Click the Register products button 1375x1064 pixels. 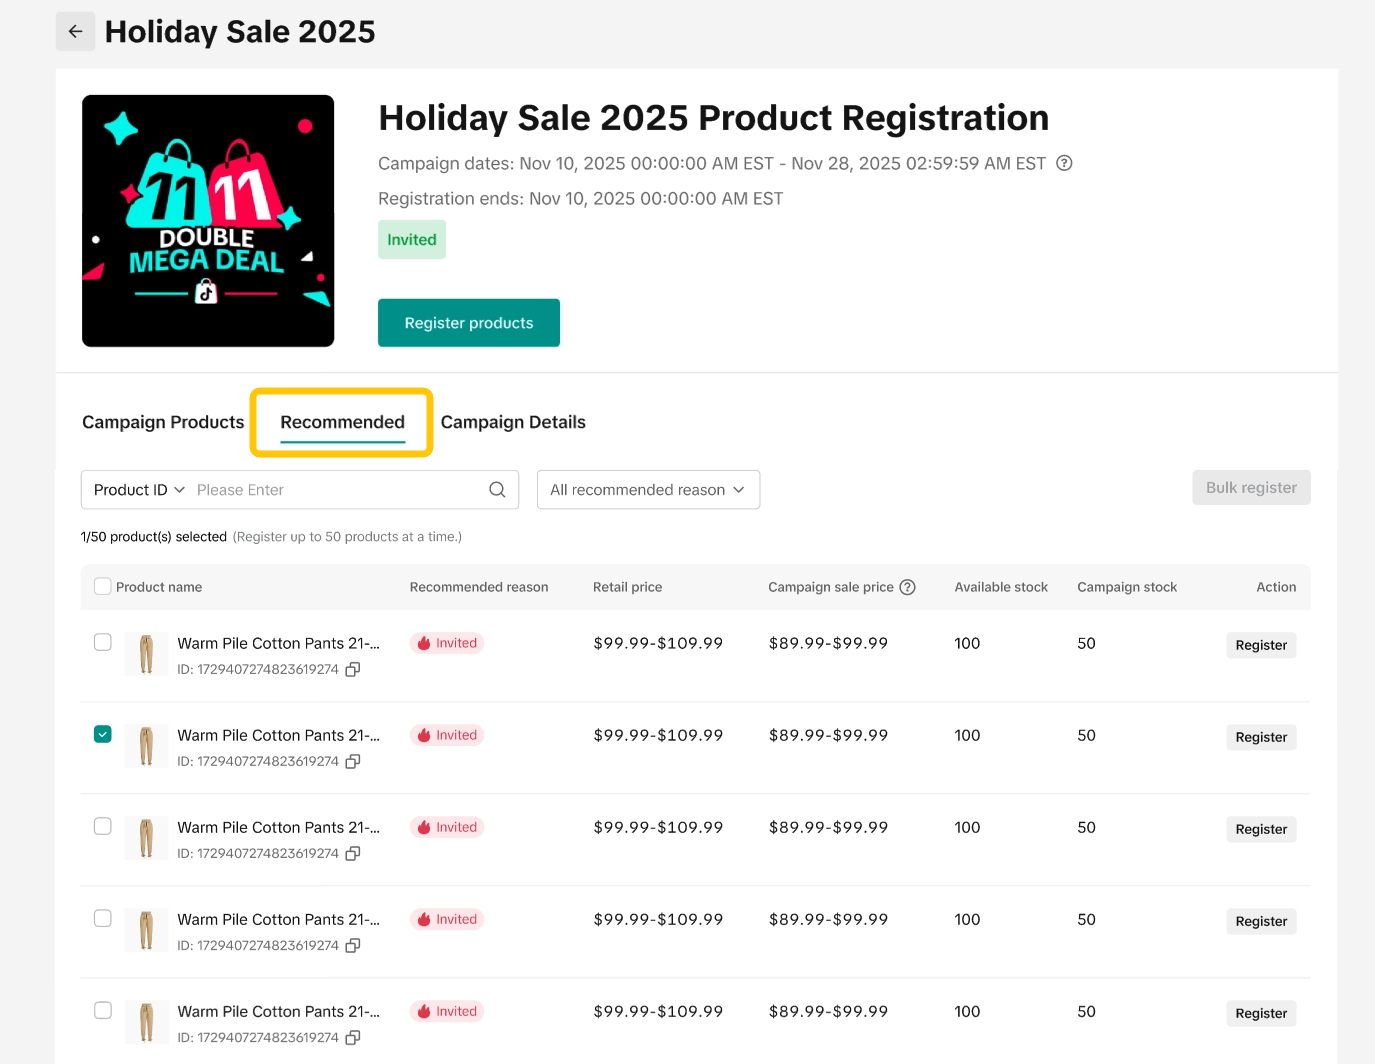click(x=469, y=323)
